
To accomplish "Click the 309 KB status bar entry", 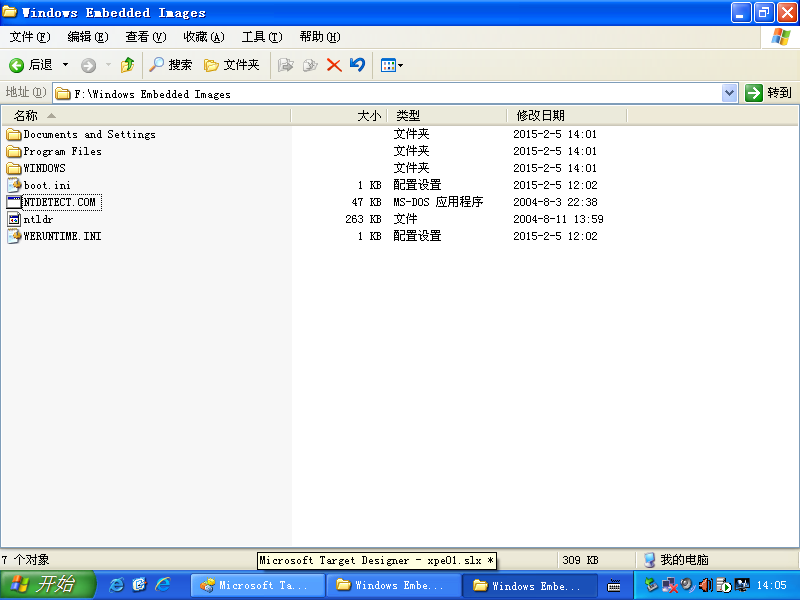I will 580,560.
